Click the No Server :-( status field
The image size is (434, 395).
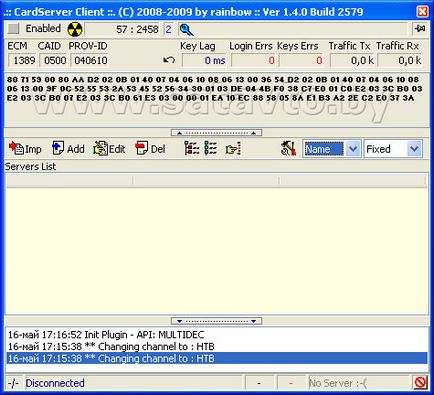358,383
